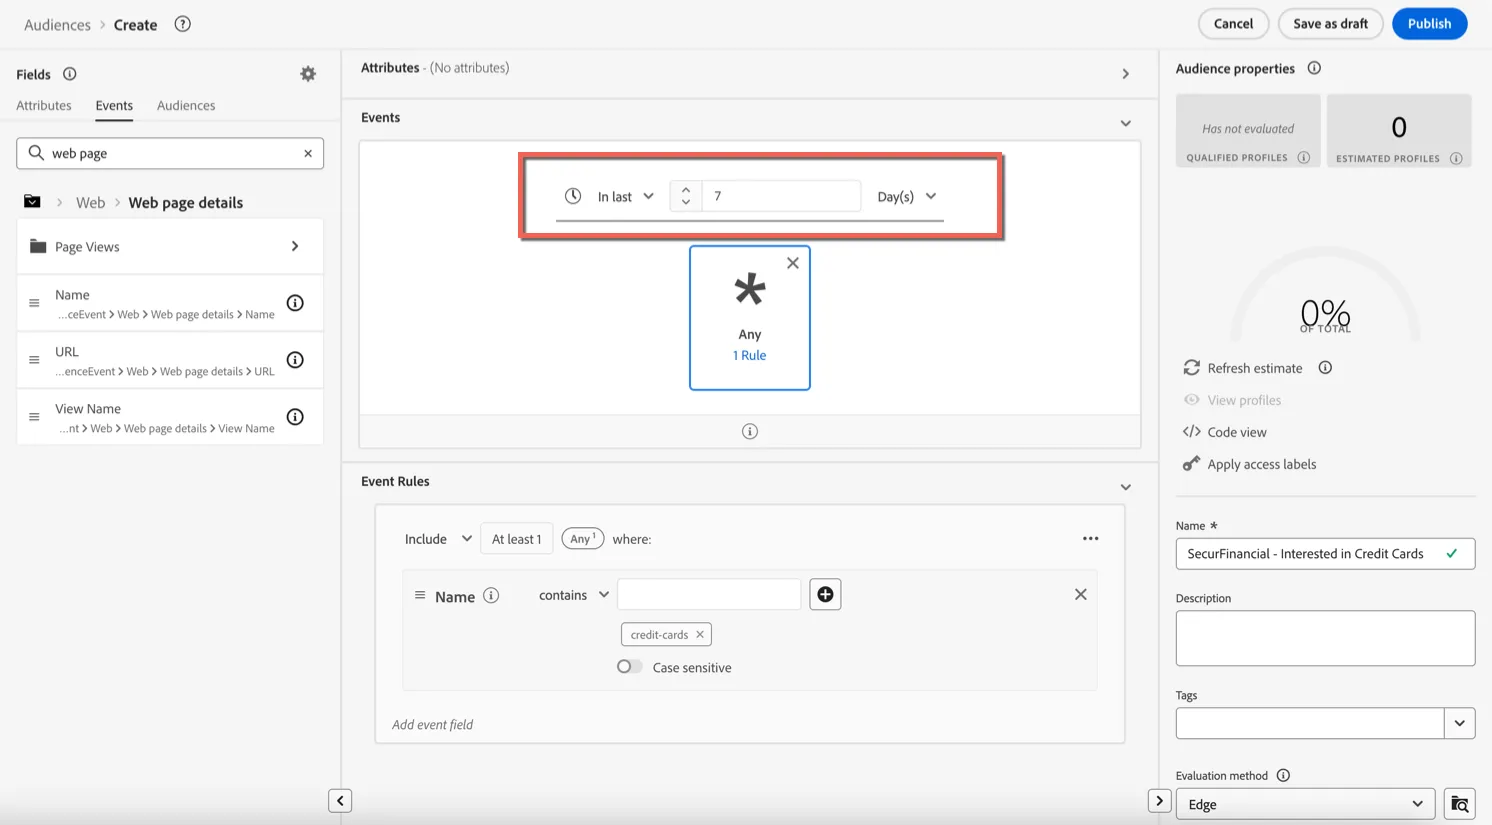Collapse the Event Rules section
The image size is (1492, 825).
(1126, 488)
